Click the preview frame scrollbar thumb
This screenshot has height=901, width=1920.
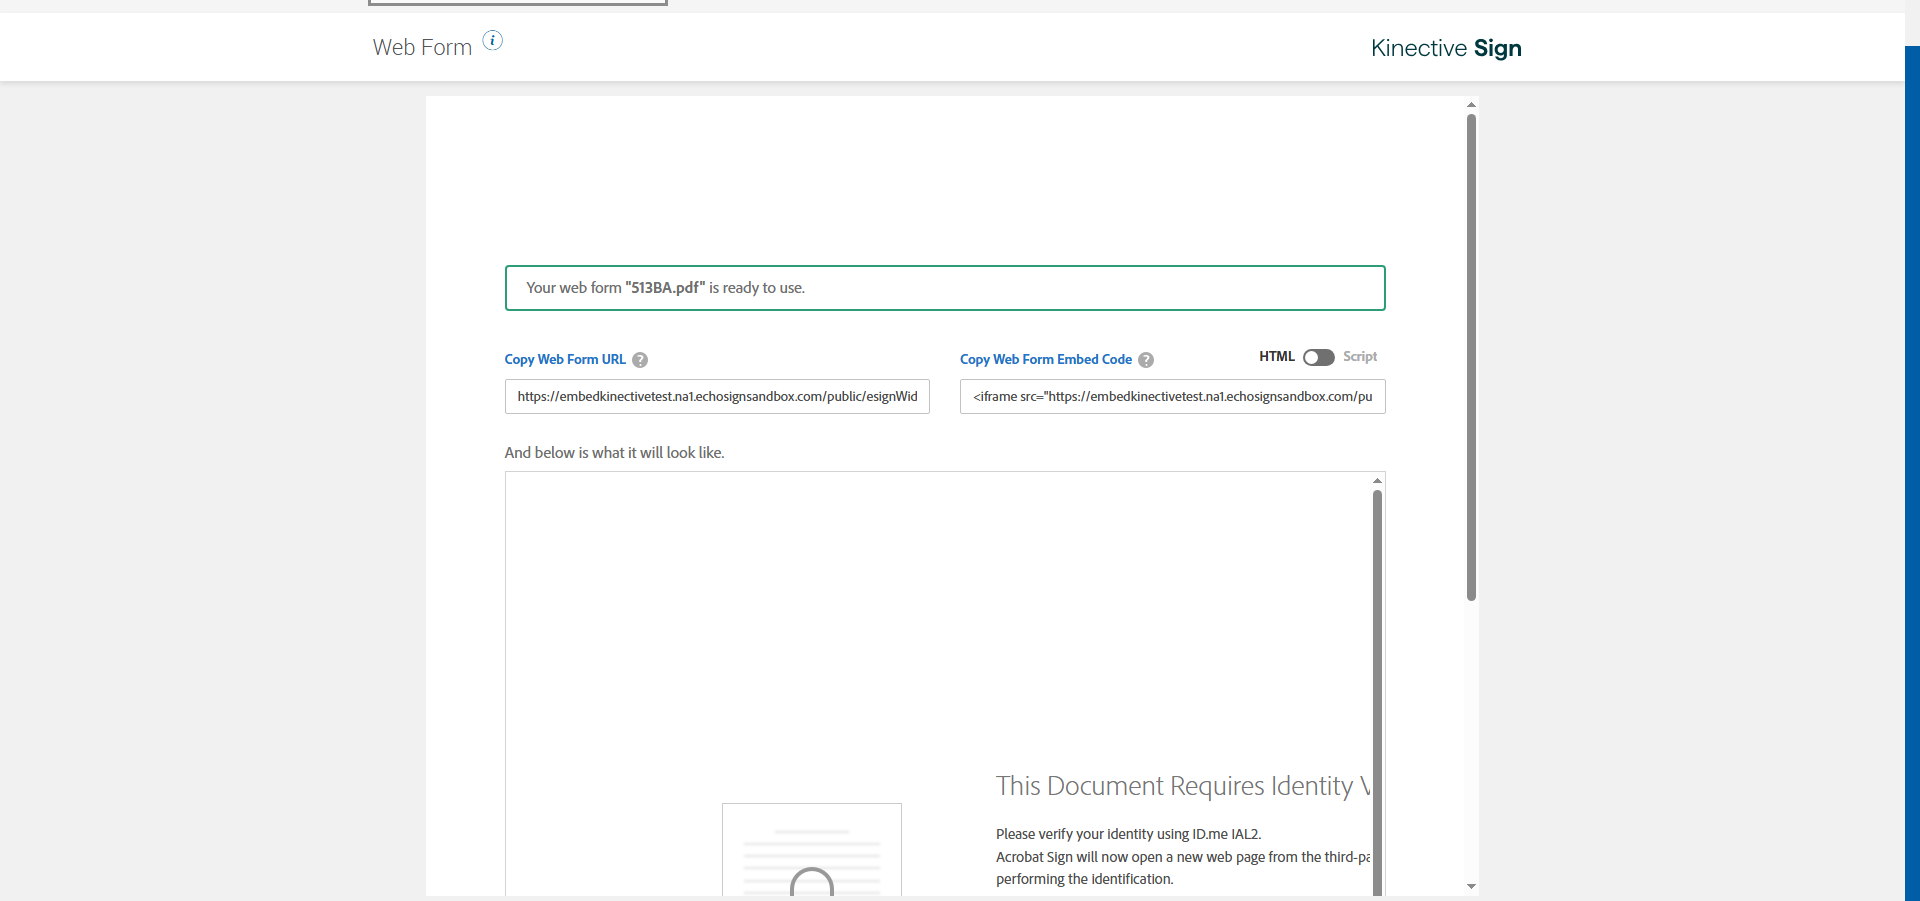1377,693
